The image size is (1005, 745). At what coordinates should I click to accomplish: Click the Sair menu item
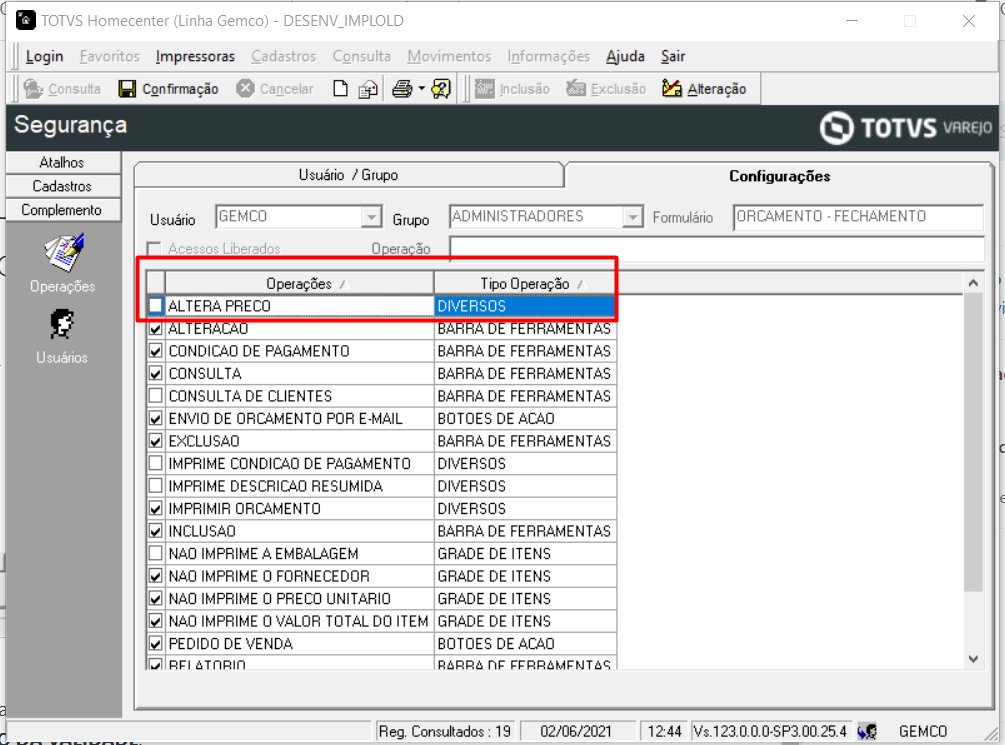(673, 56)
